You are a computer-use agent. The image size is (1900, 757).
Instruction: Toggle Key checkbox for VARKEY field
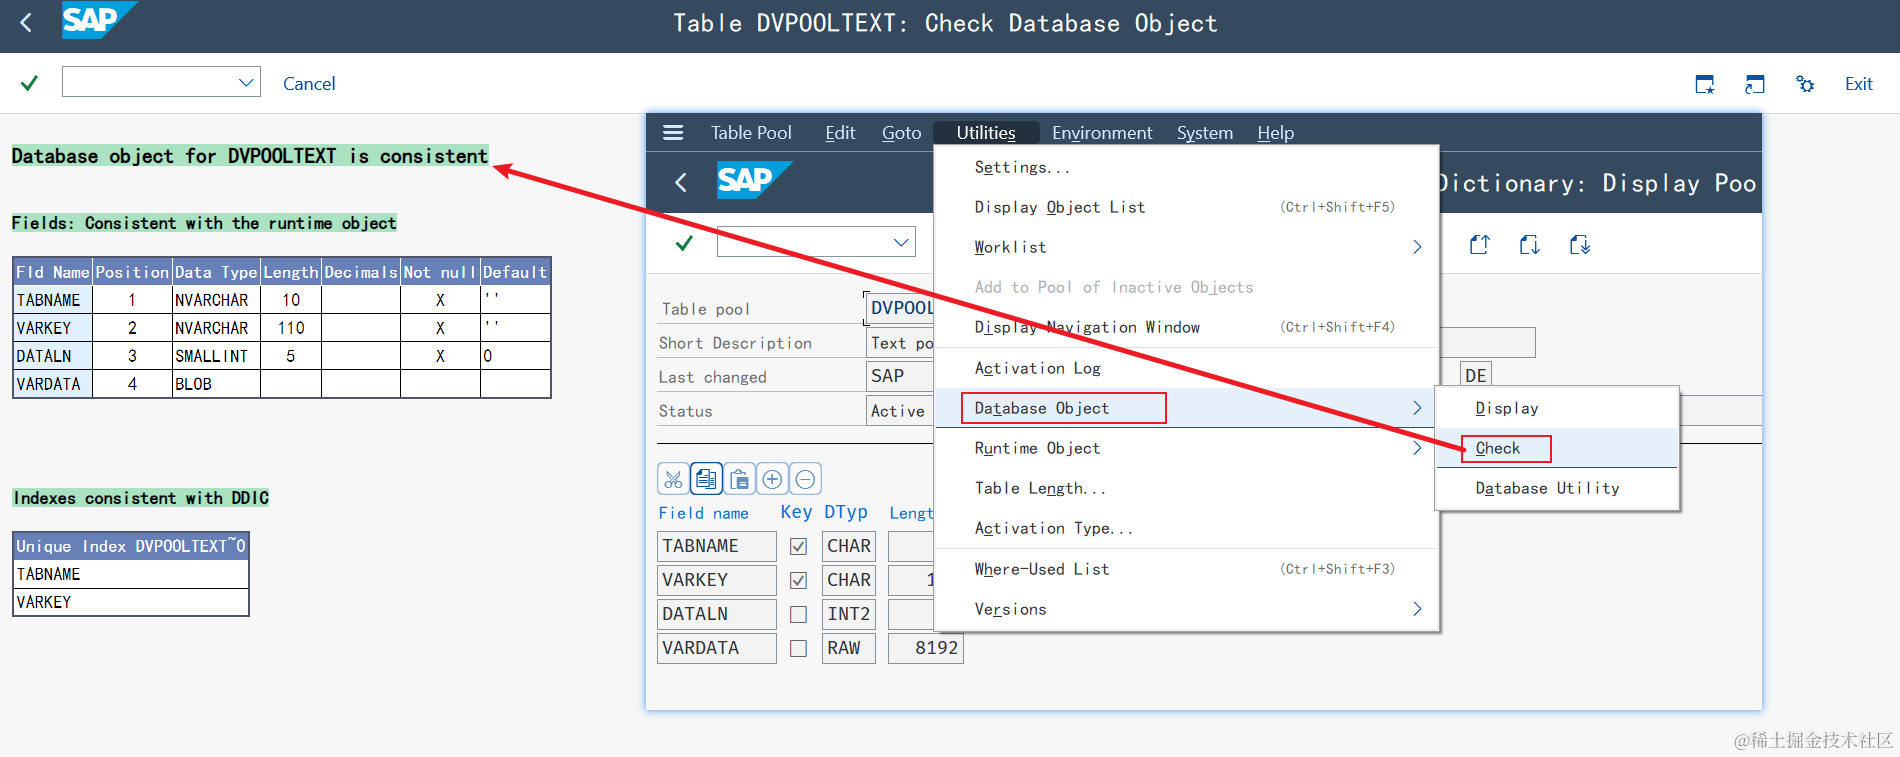point(798,581)
